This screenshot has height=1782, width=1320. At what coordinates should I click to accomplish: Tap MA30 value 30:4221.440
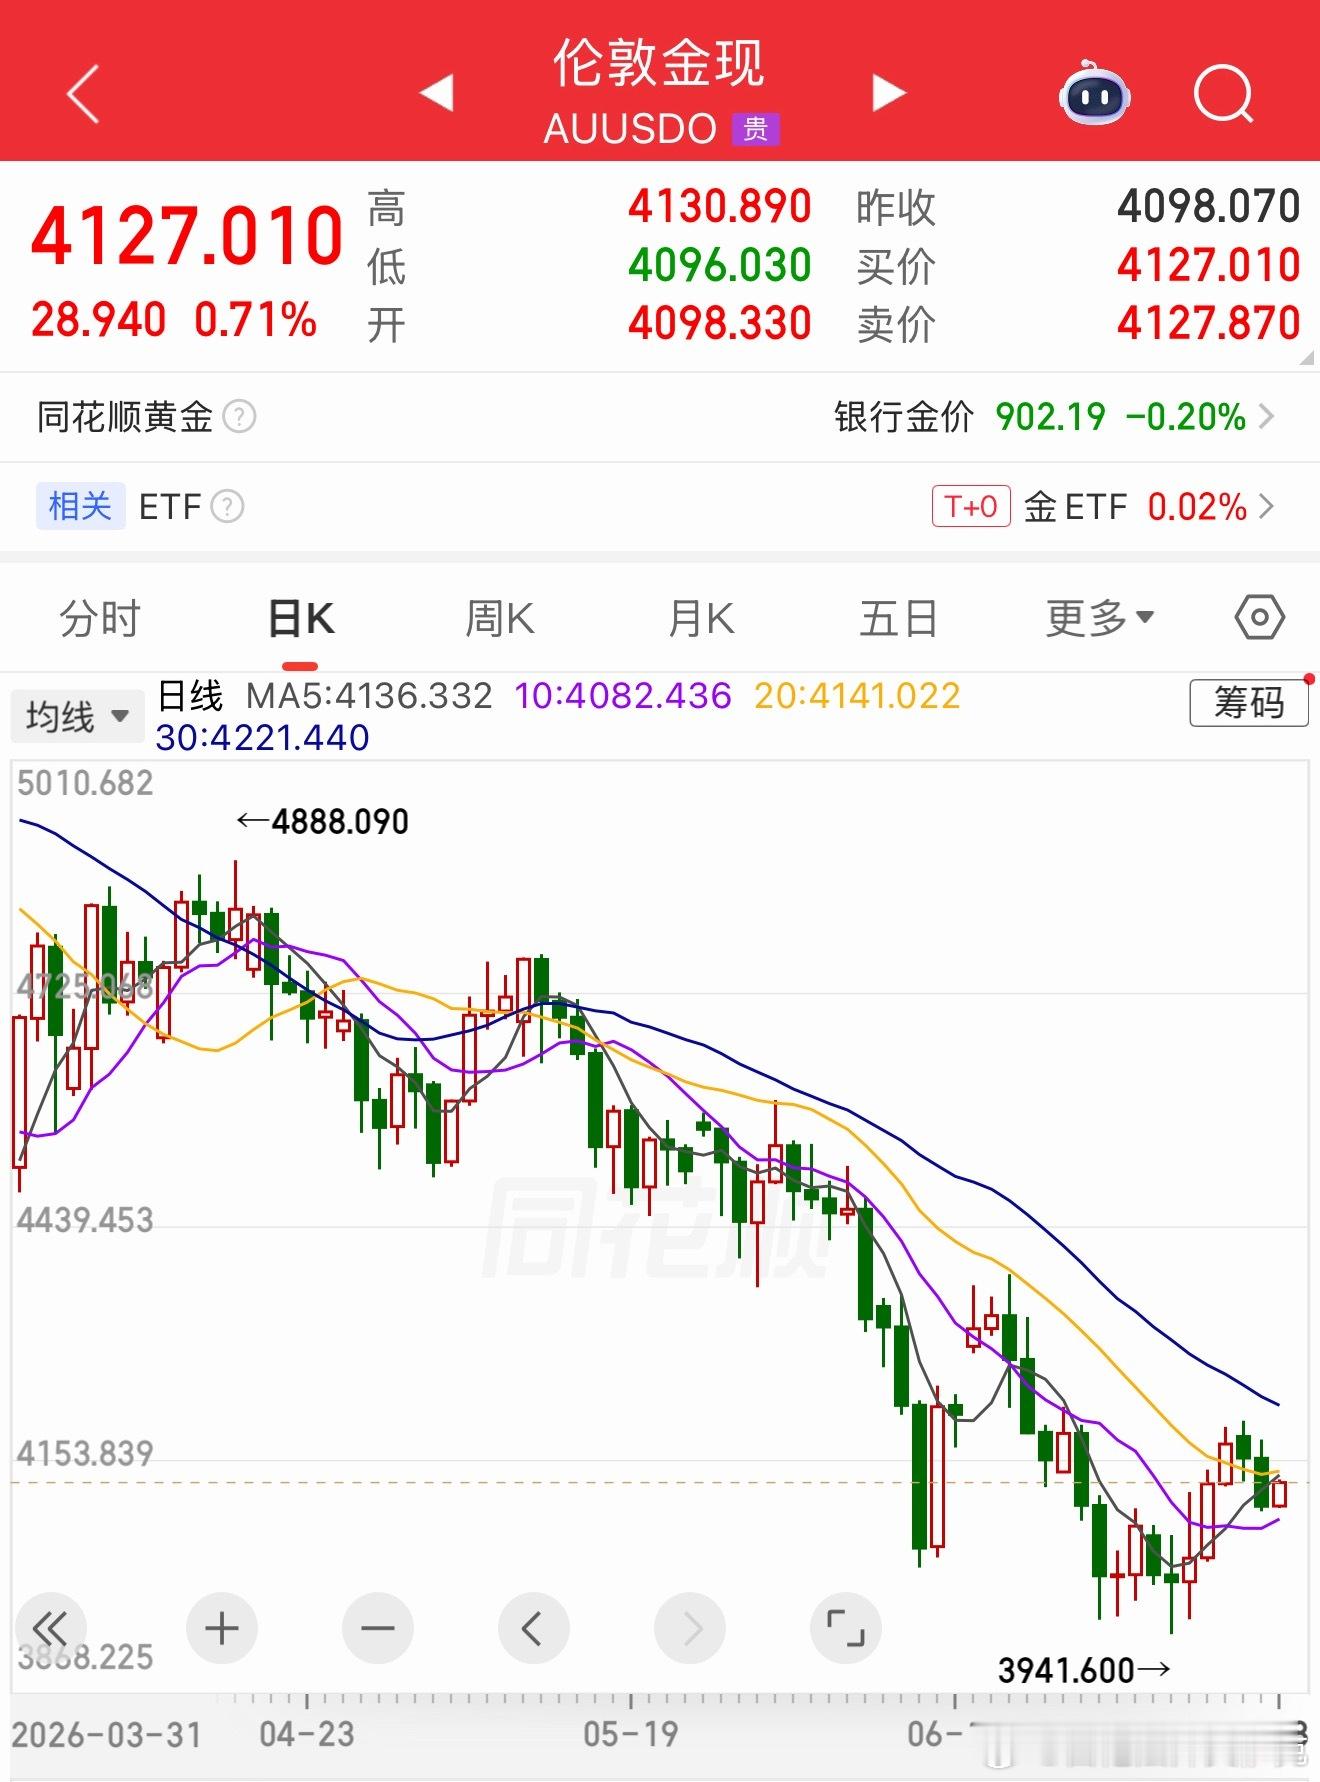click(263, 738)
